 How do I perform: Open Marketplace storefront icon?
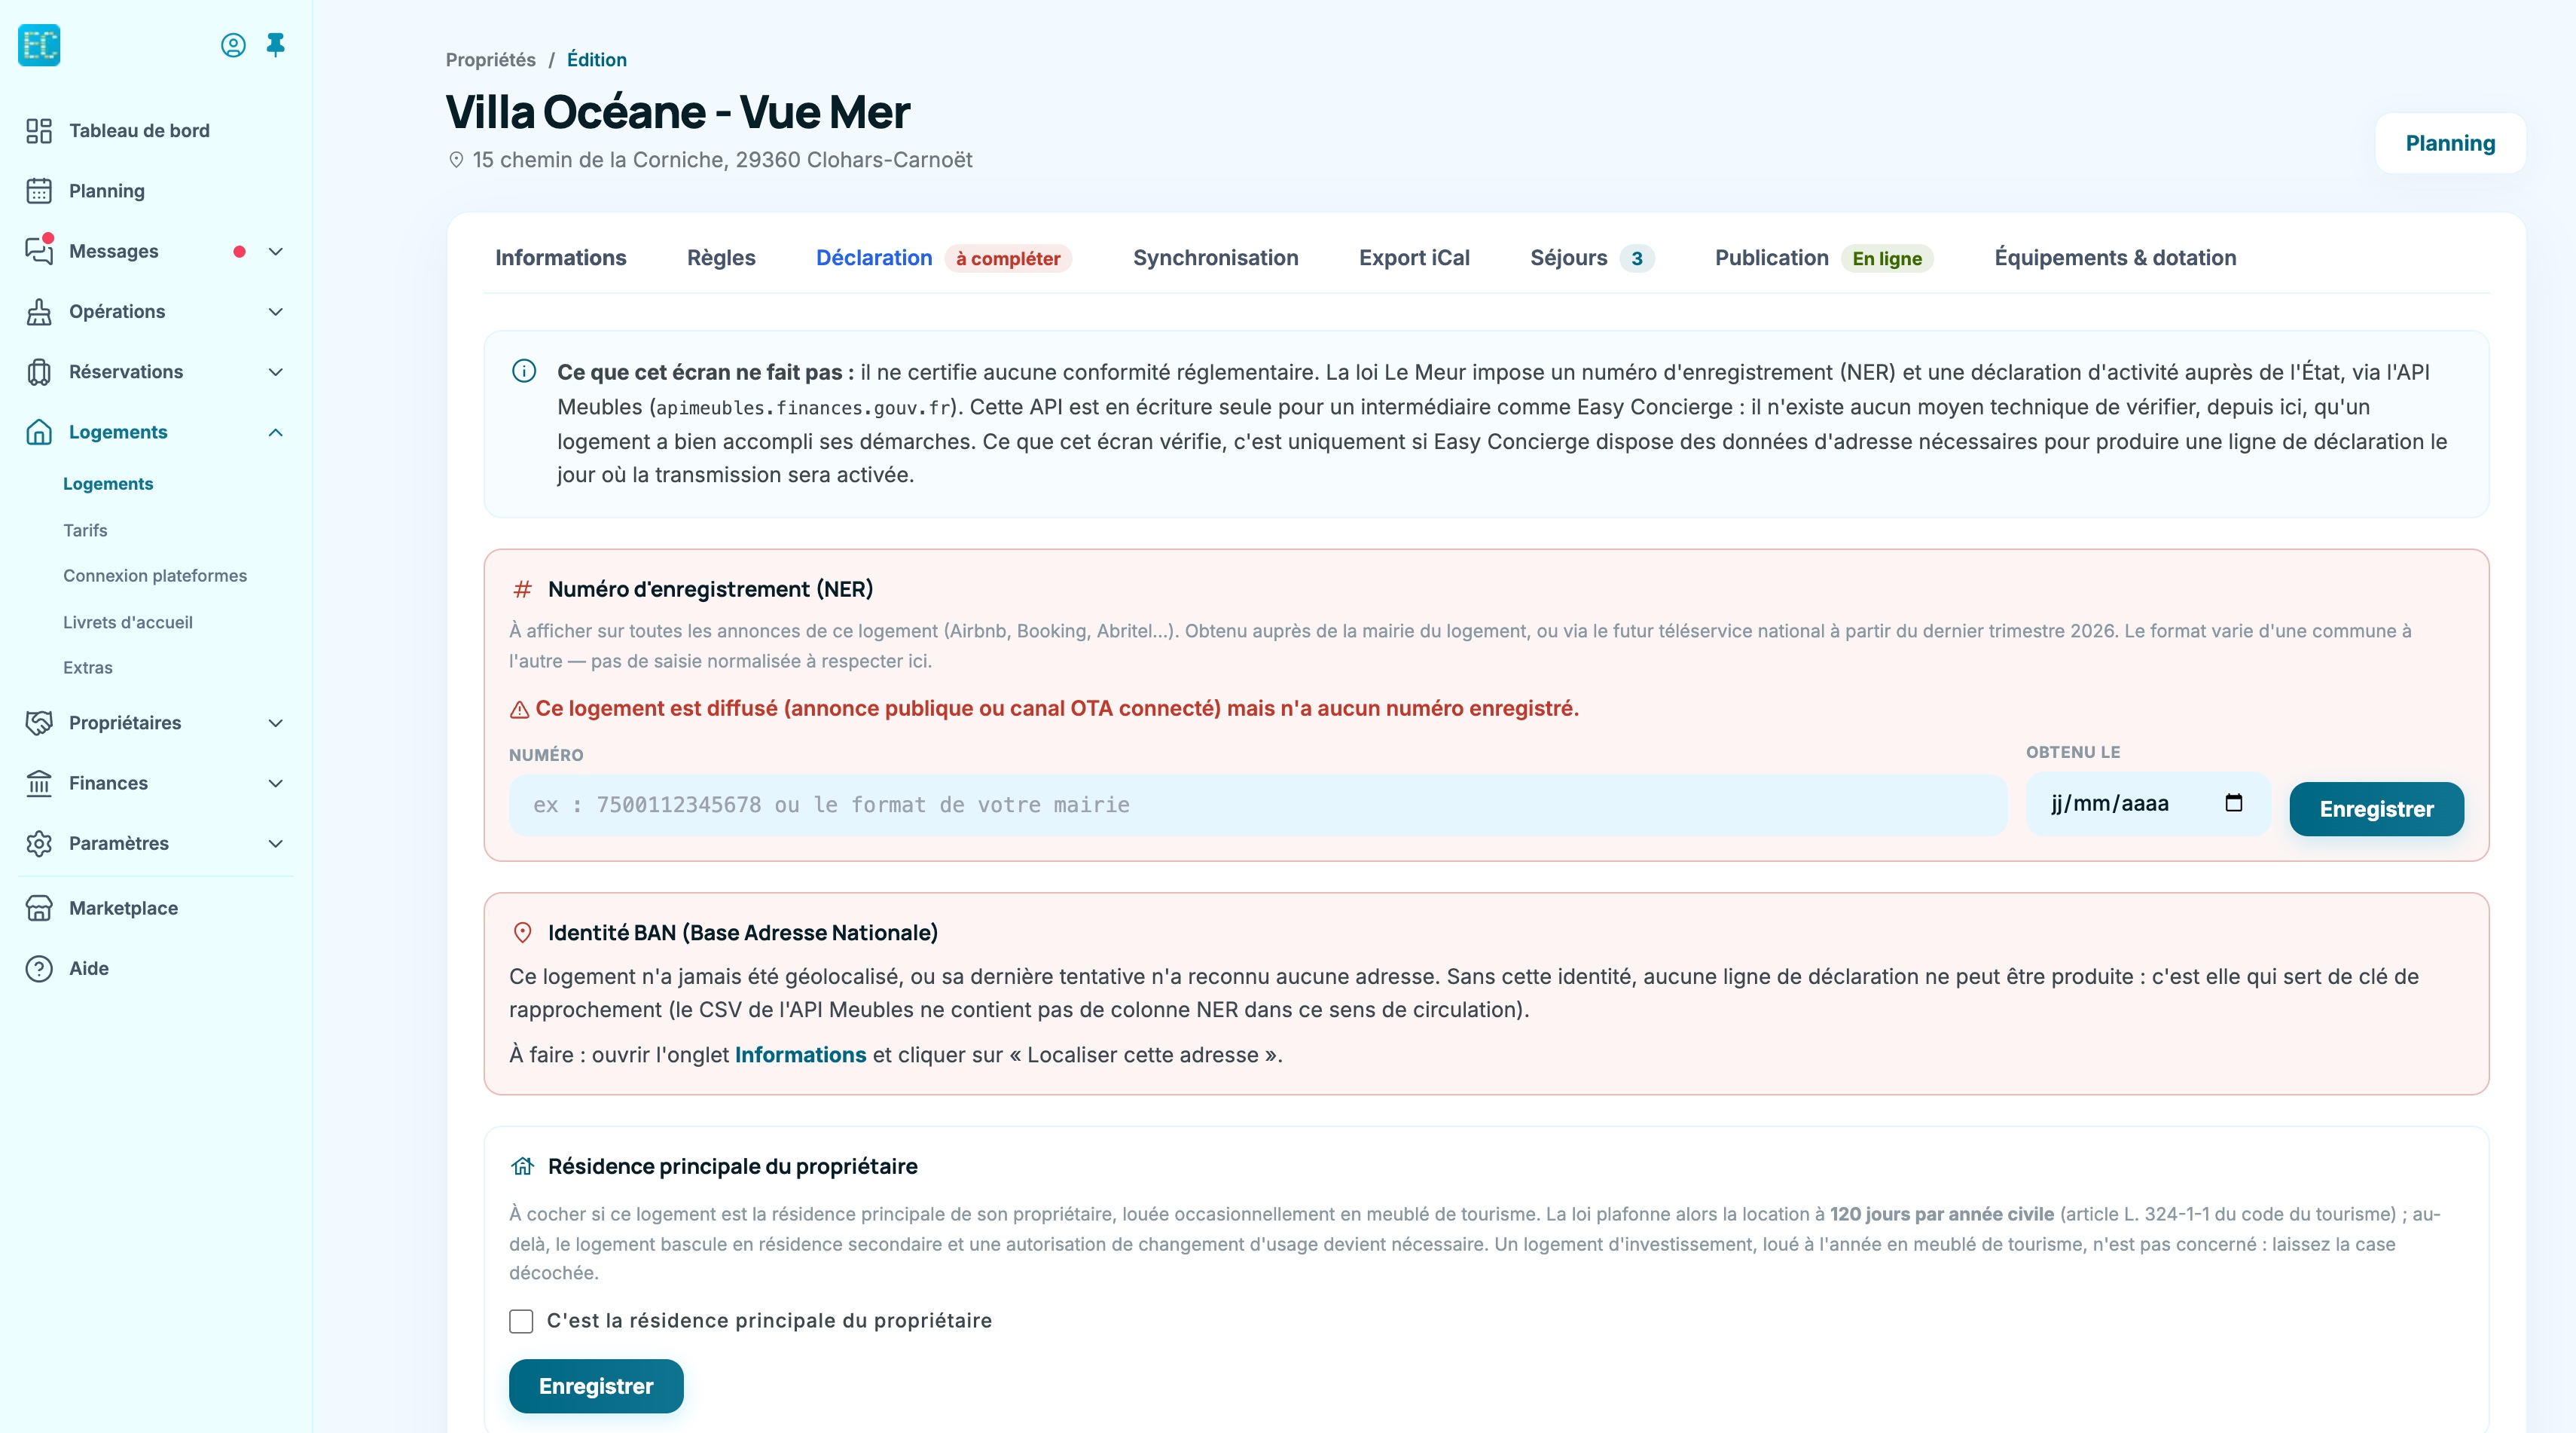(x=39, y=908)
